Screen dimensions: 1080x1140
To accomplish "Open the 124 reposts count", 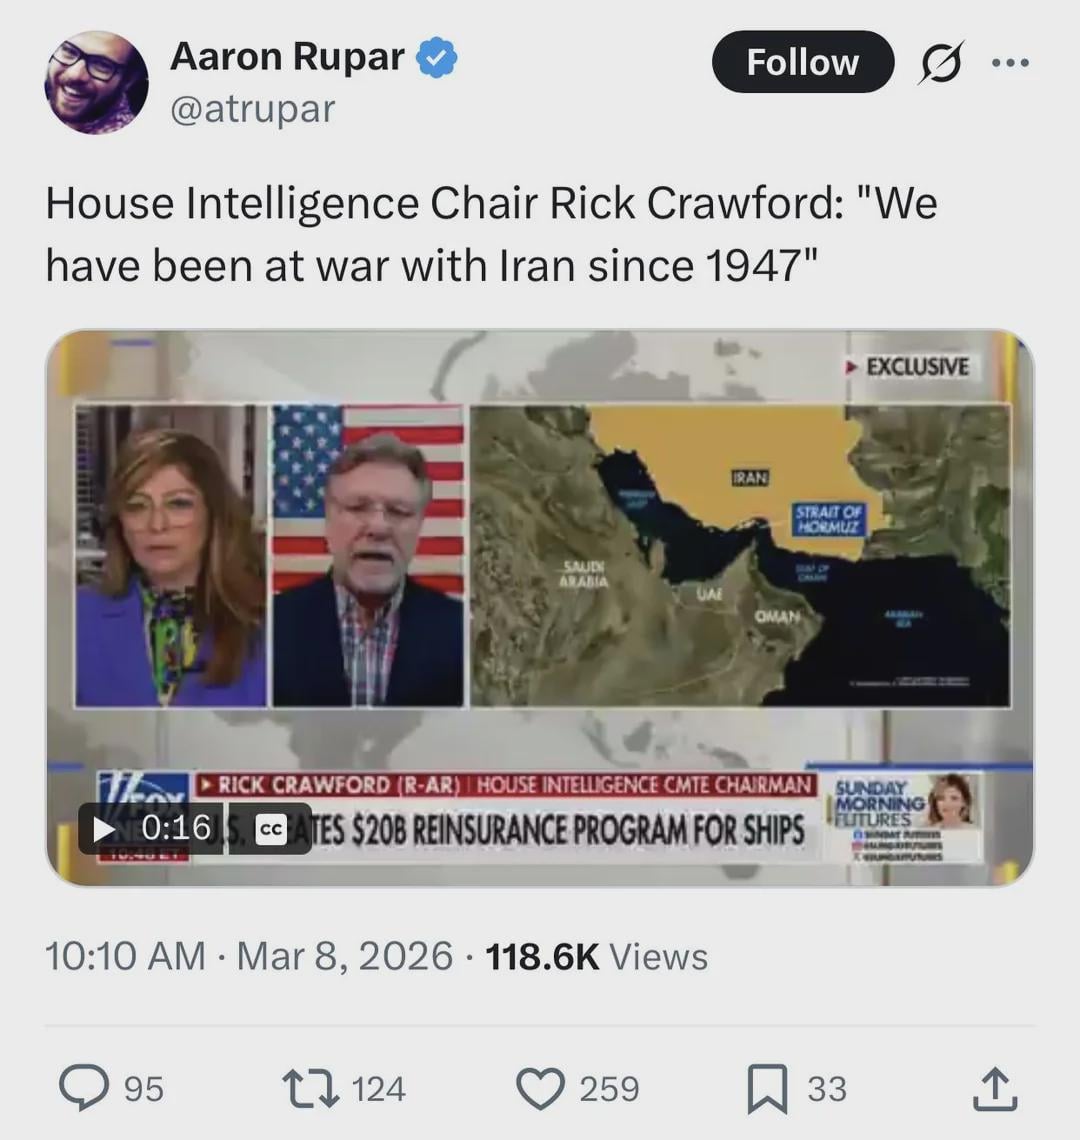I will pos(378,1089).
